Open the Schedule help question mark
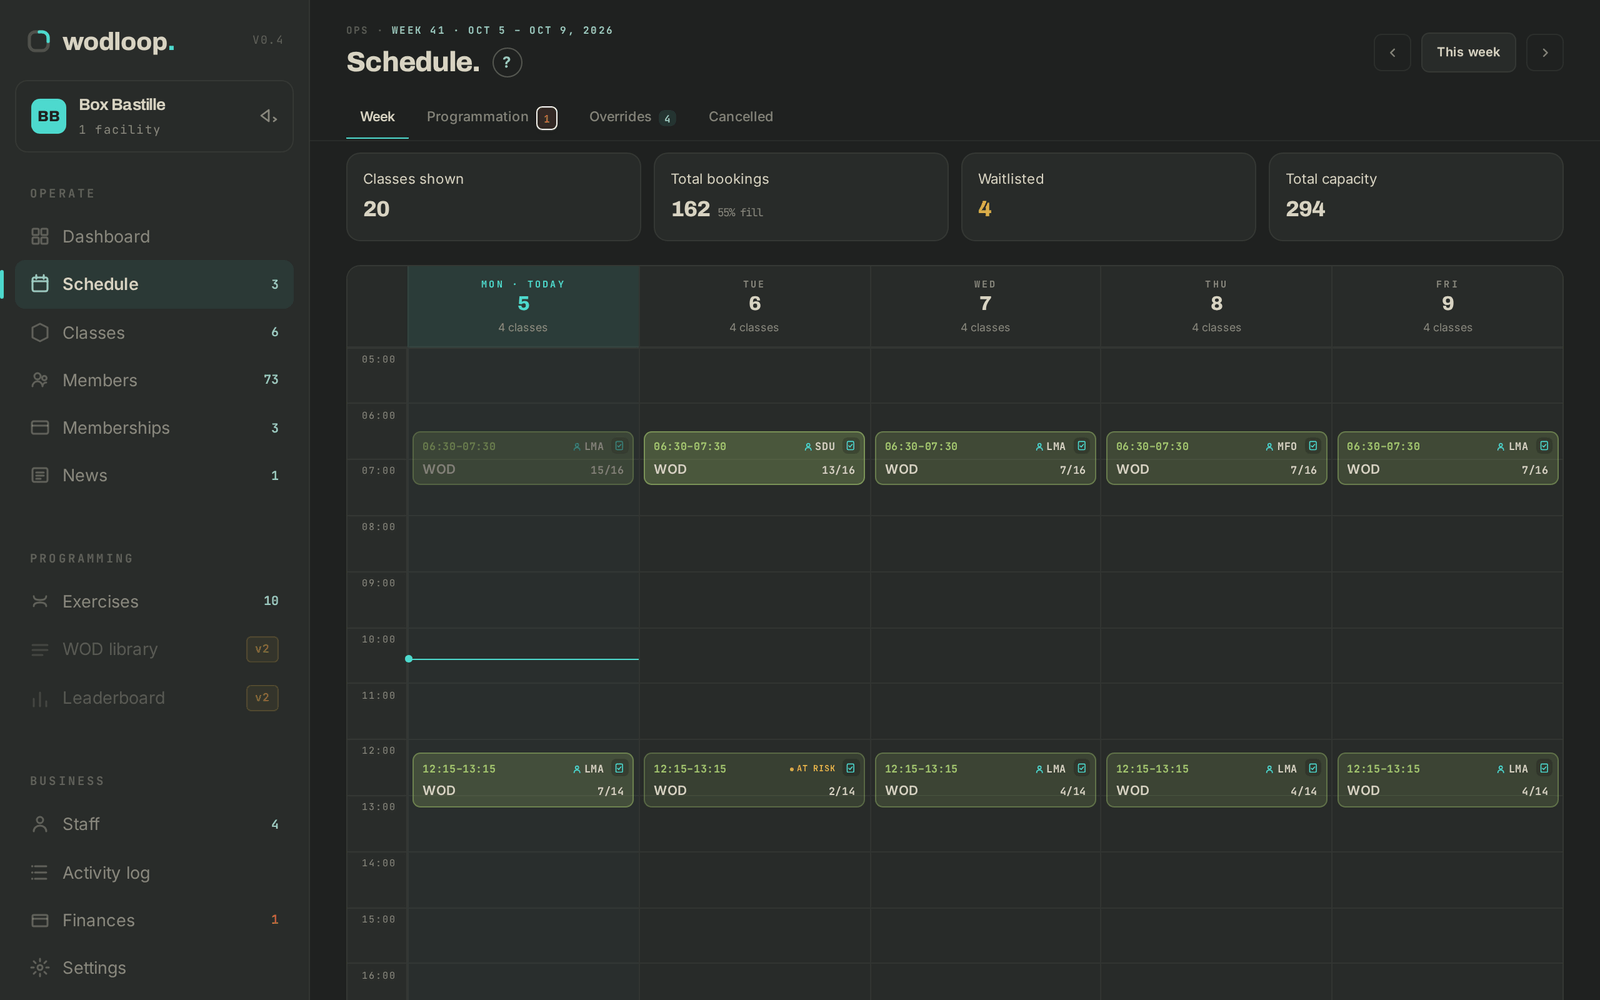Screen dimensions: 1600x1000 tap(507, 62)
